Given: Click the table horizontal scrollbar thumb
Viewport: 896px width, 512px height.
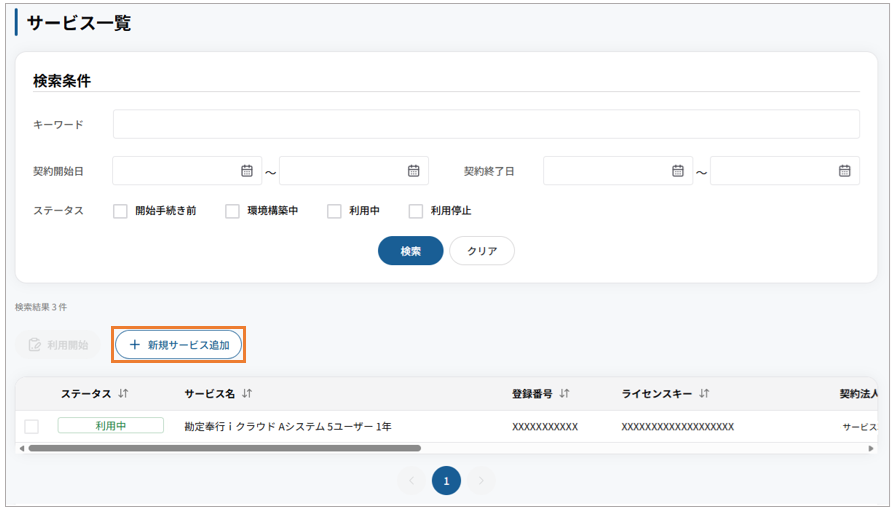Looking at the screenshot, I should pyautogui.click(x=225, y=449).
